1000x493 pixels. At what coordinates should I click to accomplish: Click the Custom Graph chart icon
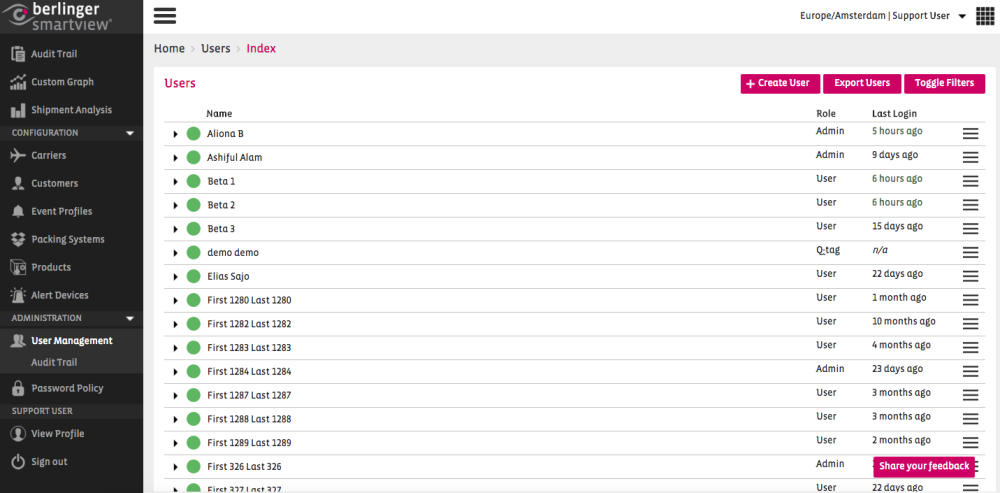coord(17,82)
